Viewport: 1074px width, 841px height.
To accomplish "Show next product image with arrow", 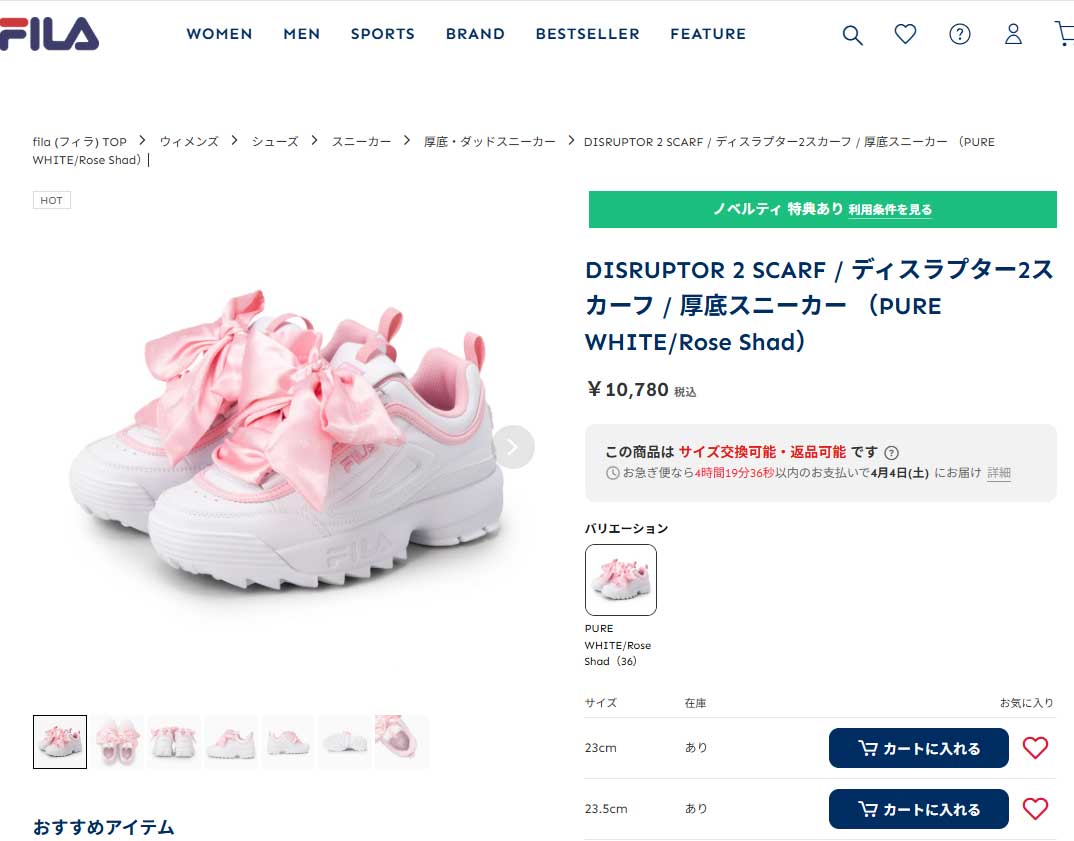I will pos(513,447).
